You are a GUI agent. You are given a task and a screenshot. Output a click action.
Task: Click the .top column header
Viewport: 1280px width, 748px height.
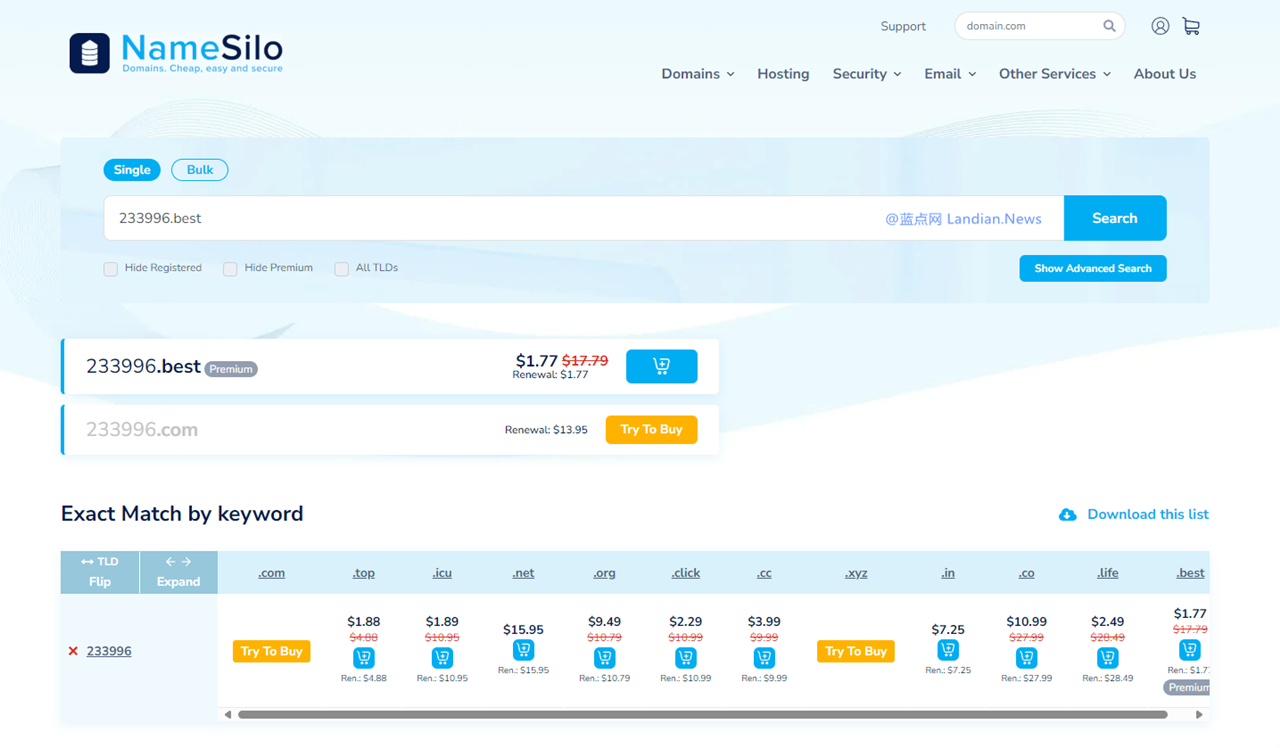click(x=363, y=573)
